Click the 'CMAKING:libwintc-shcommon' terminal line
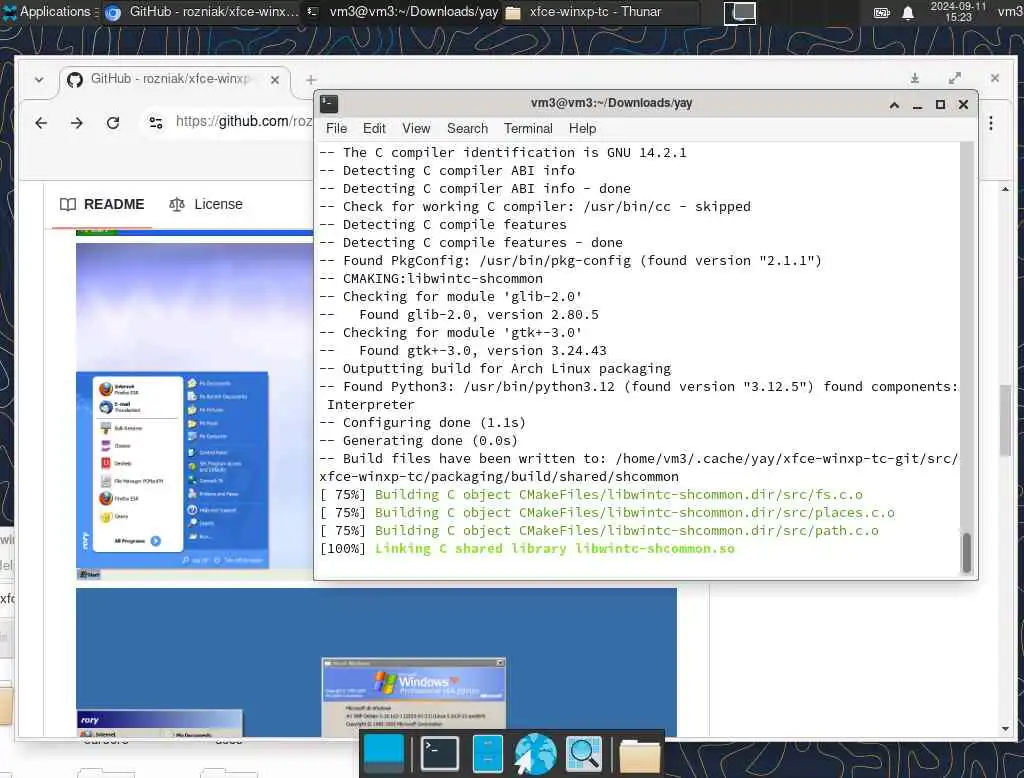The image size is (1024, 778). (431, 278)
